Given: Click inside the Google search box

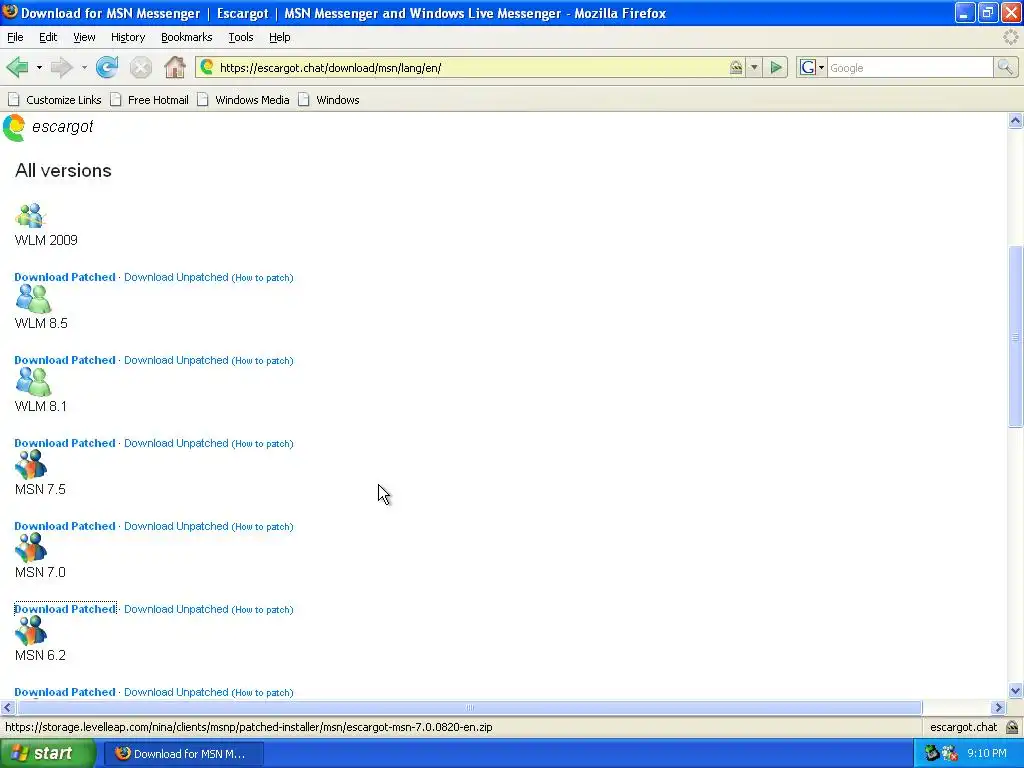Looking at the screenshot, I should (910, 67).
